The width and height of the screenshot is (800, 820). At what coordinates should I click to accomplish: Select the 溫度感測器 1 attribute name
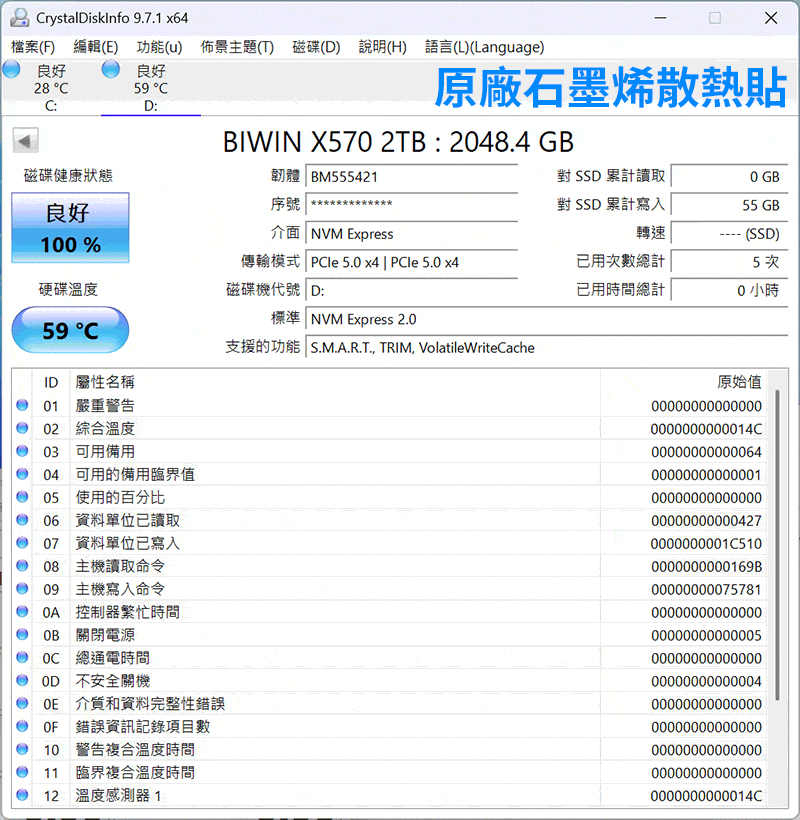118,795
